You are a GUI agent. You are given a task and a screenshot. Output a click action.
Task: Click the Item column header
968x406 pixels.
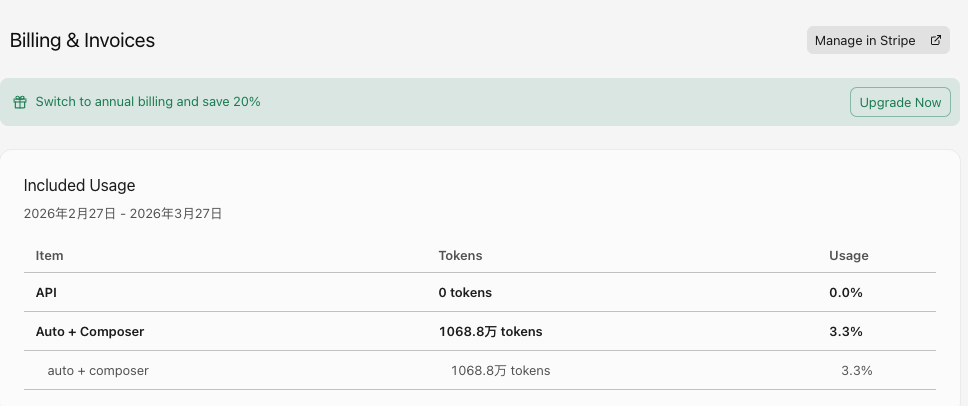pyautogui.click(x=49, y=255)
